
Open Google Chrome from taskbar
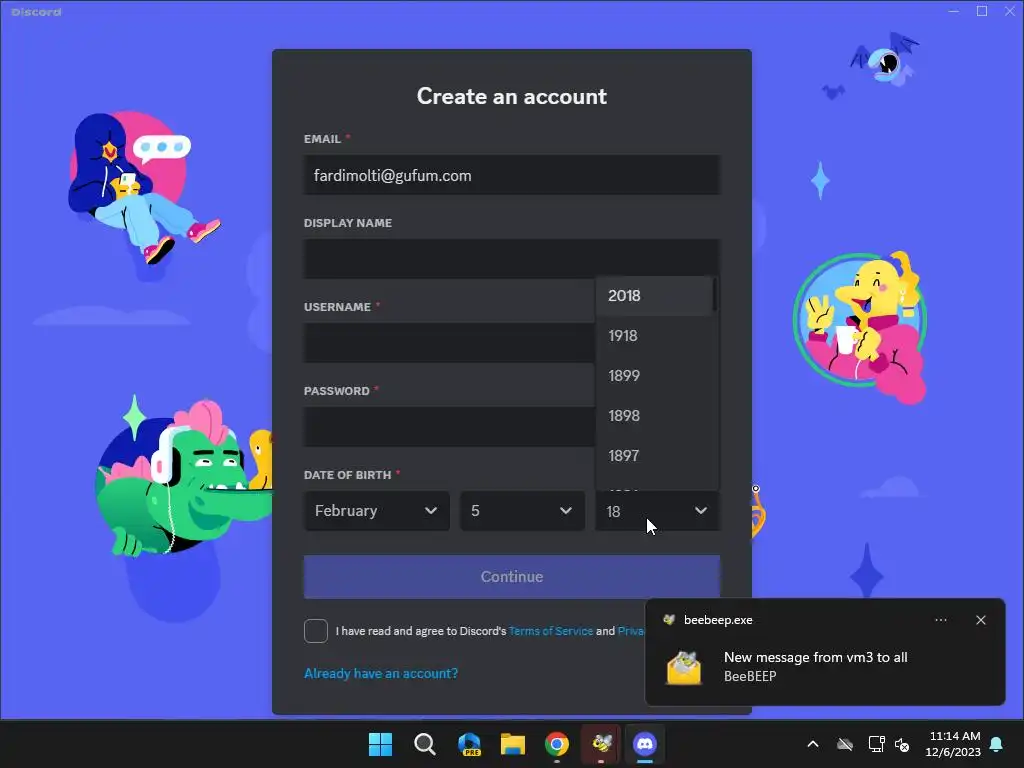557,744
